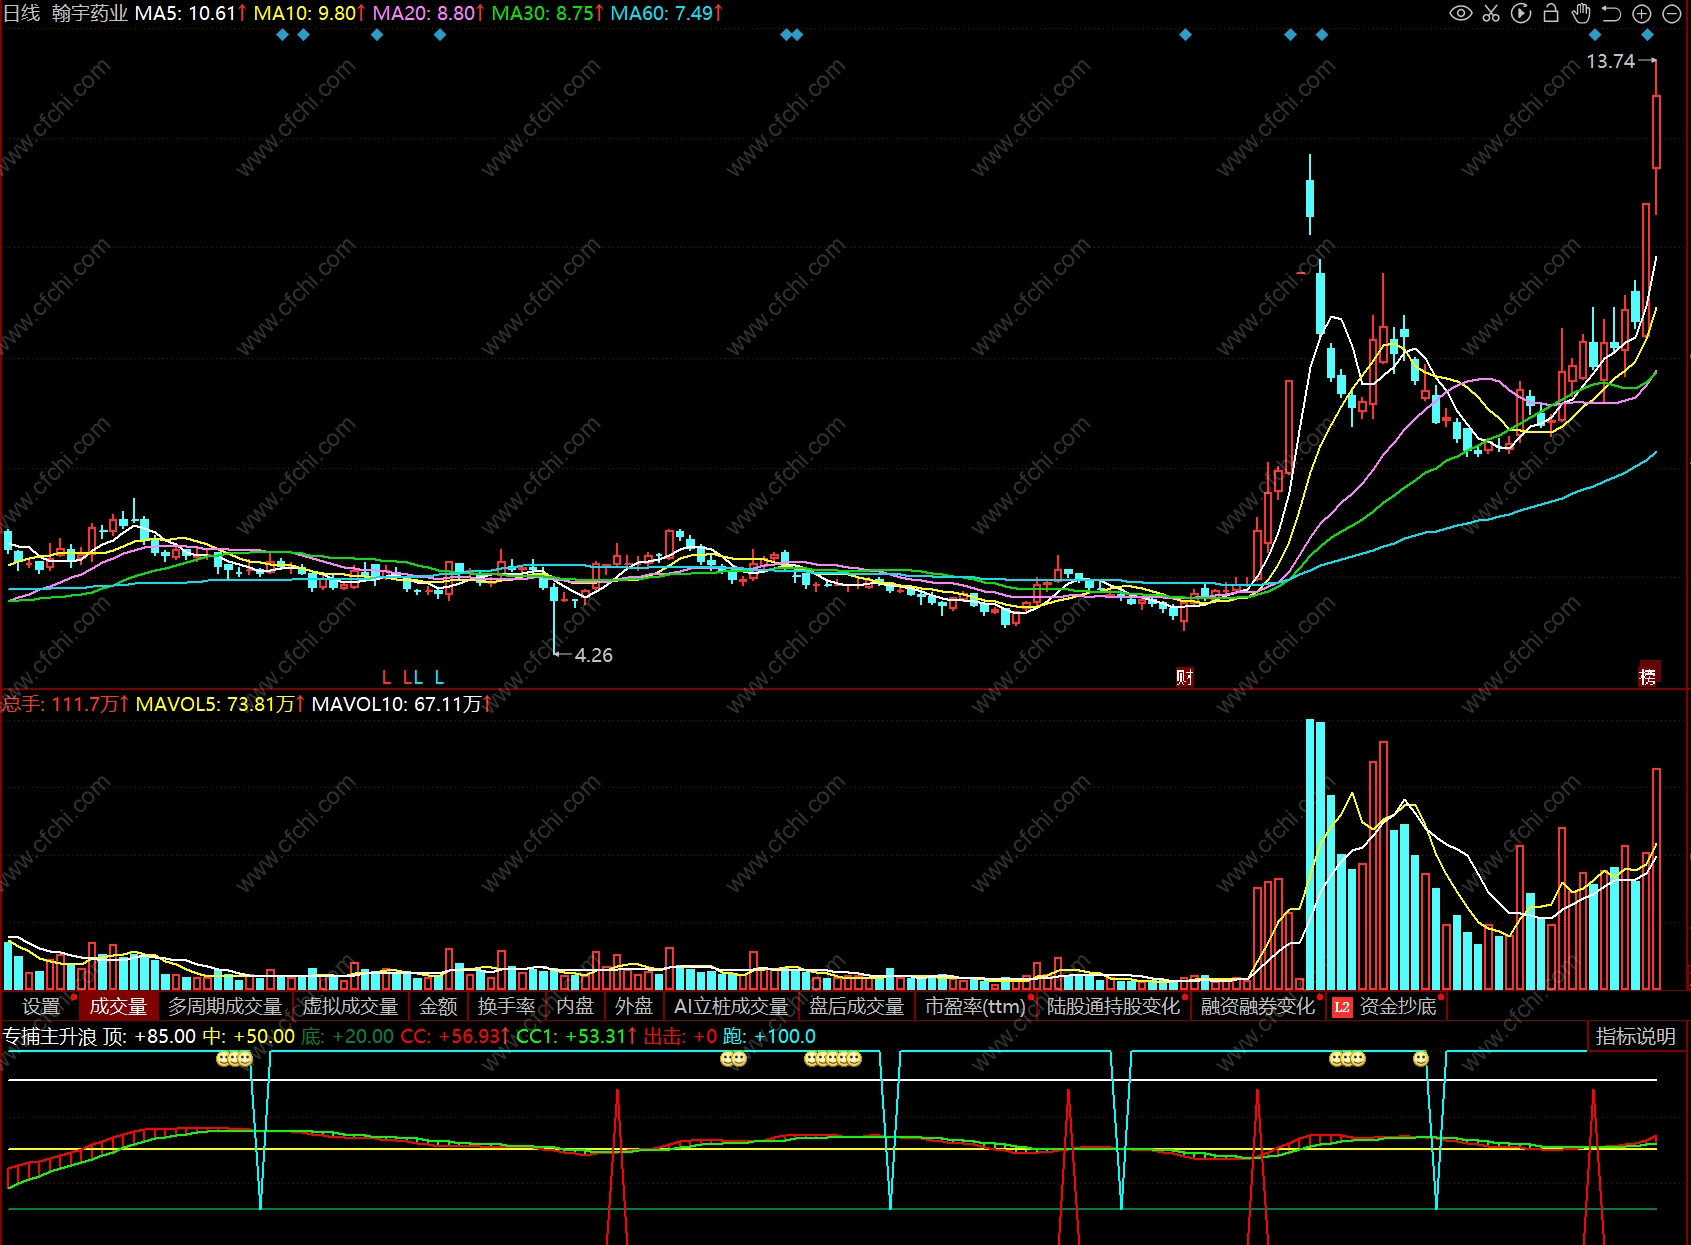Start the chart replay playback icon
This screenshot has width=1691, height=1245.
[1521, 13]
